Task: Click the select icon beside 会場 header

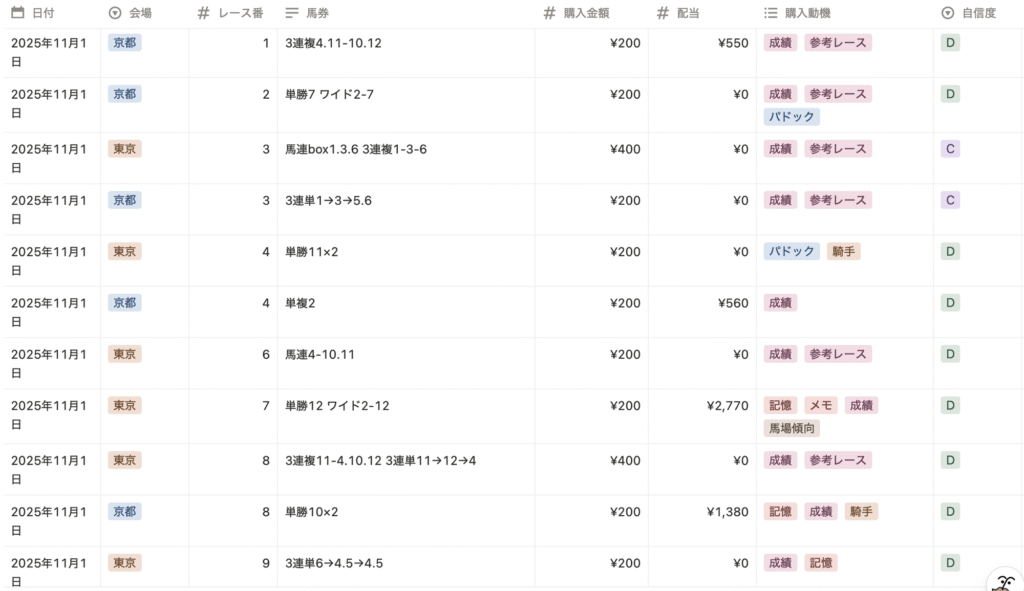Action: [114, 13]
